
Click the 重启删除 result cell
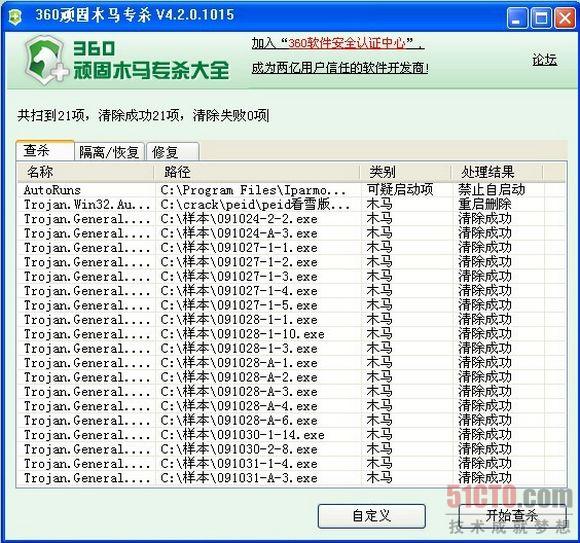(x=485, y=204)
